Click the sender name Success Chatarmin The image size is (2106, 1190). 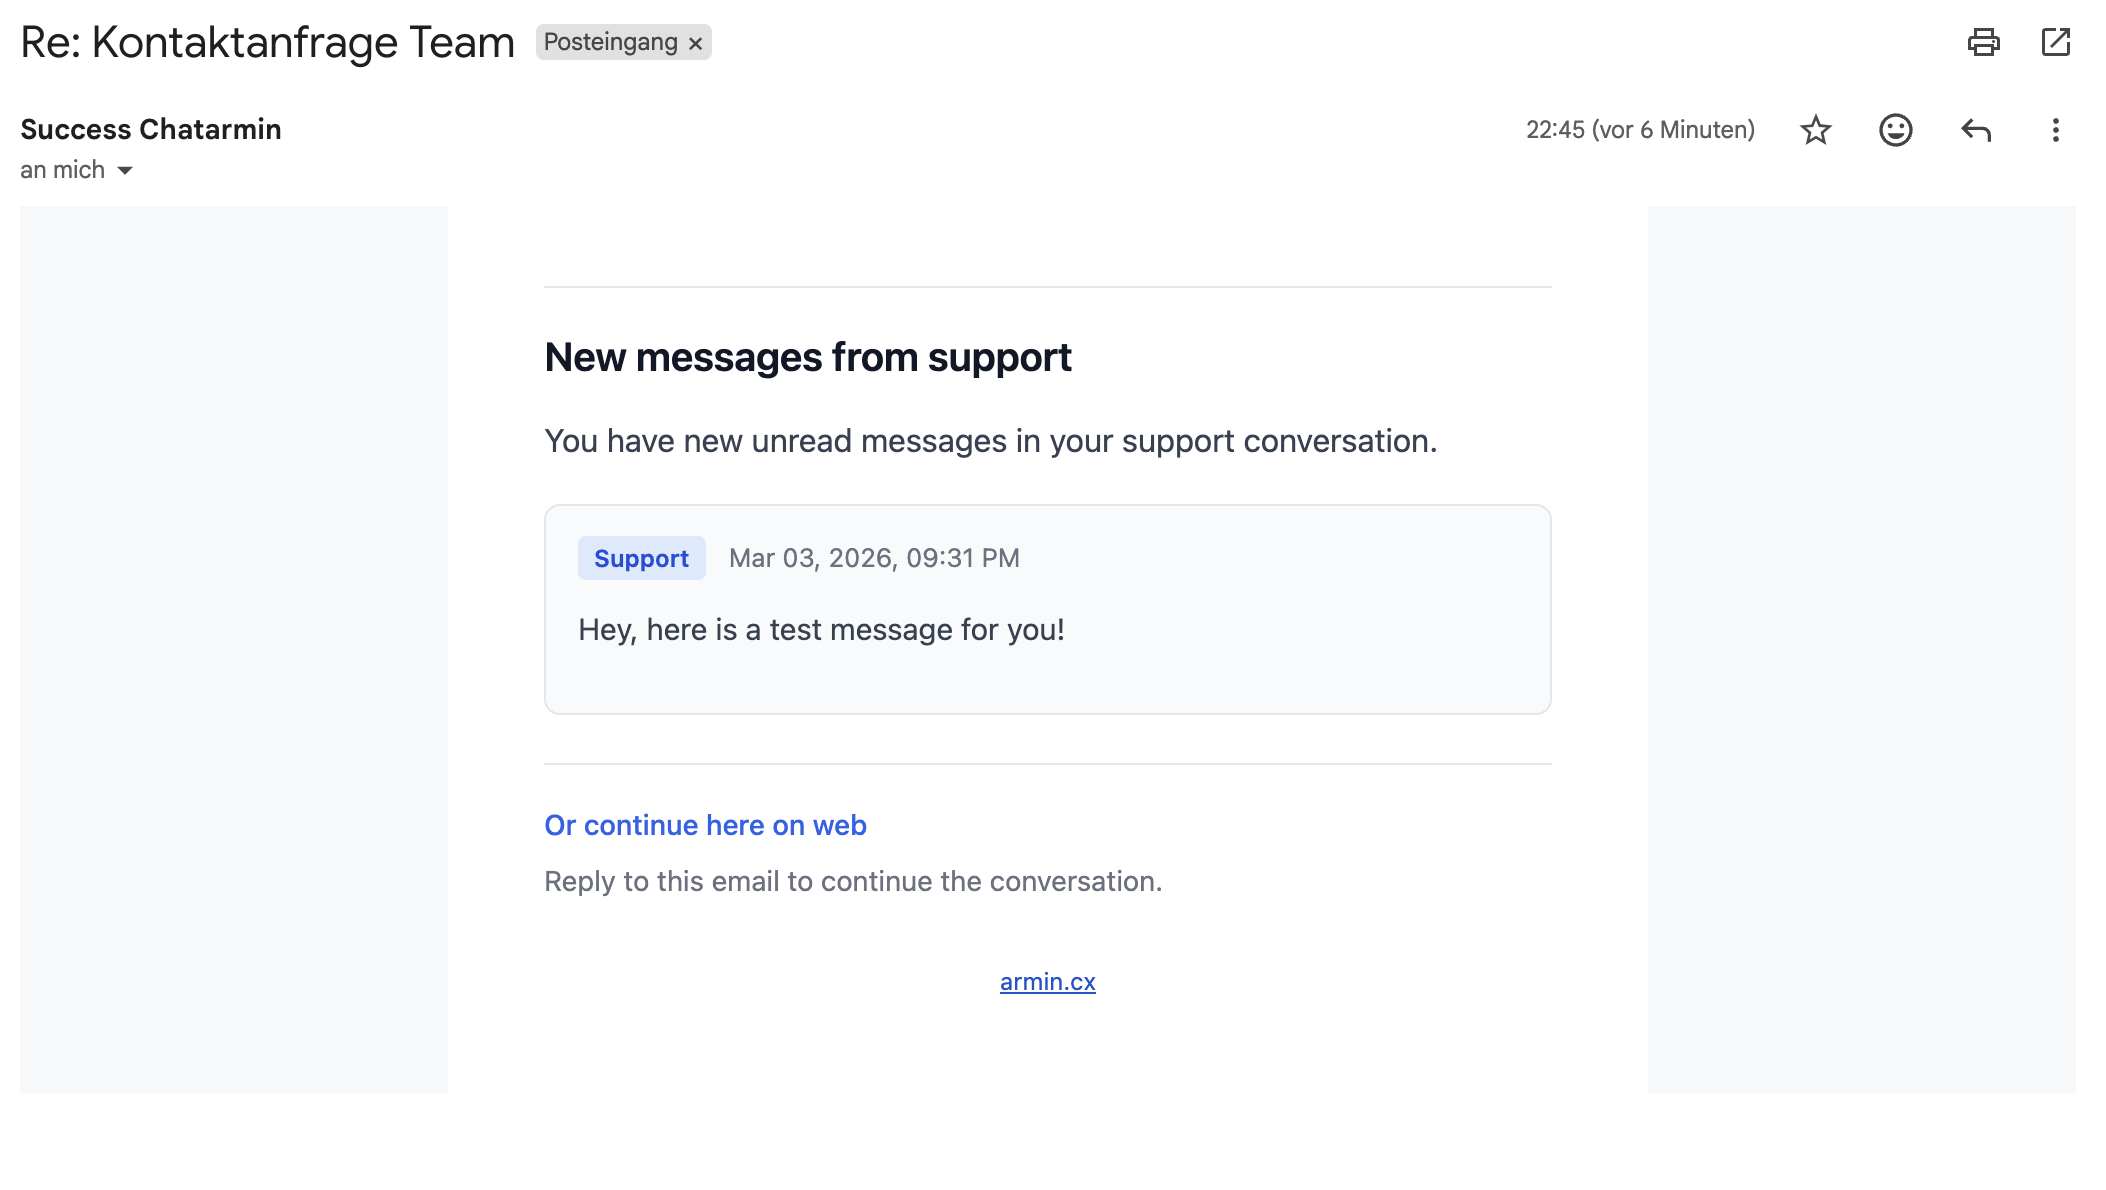coord(151,129)
